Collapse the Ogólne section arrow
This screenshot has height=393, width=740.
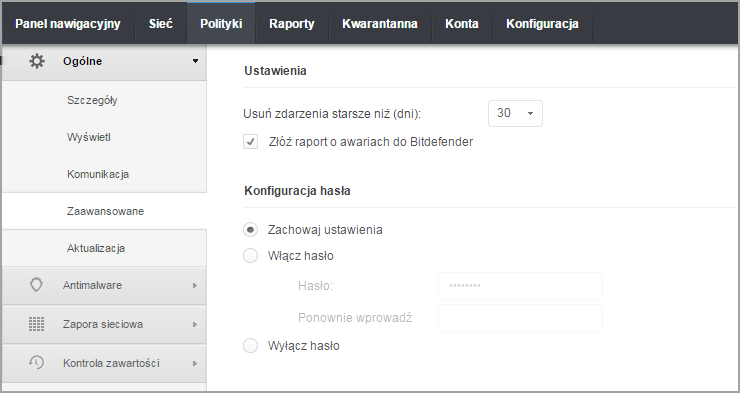coord(195,61)
